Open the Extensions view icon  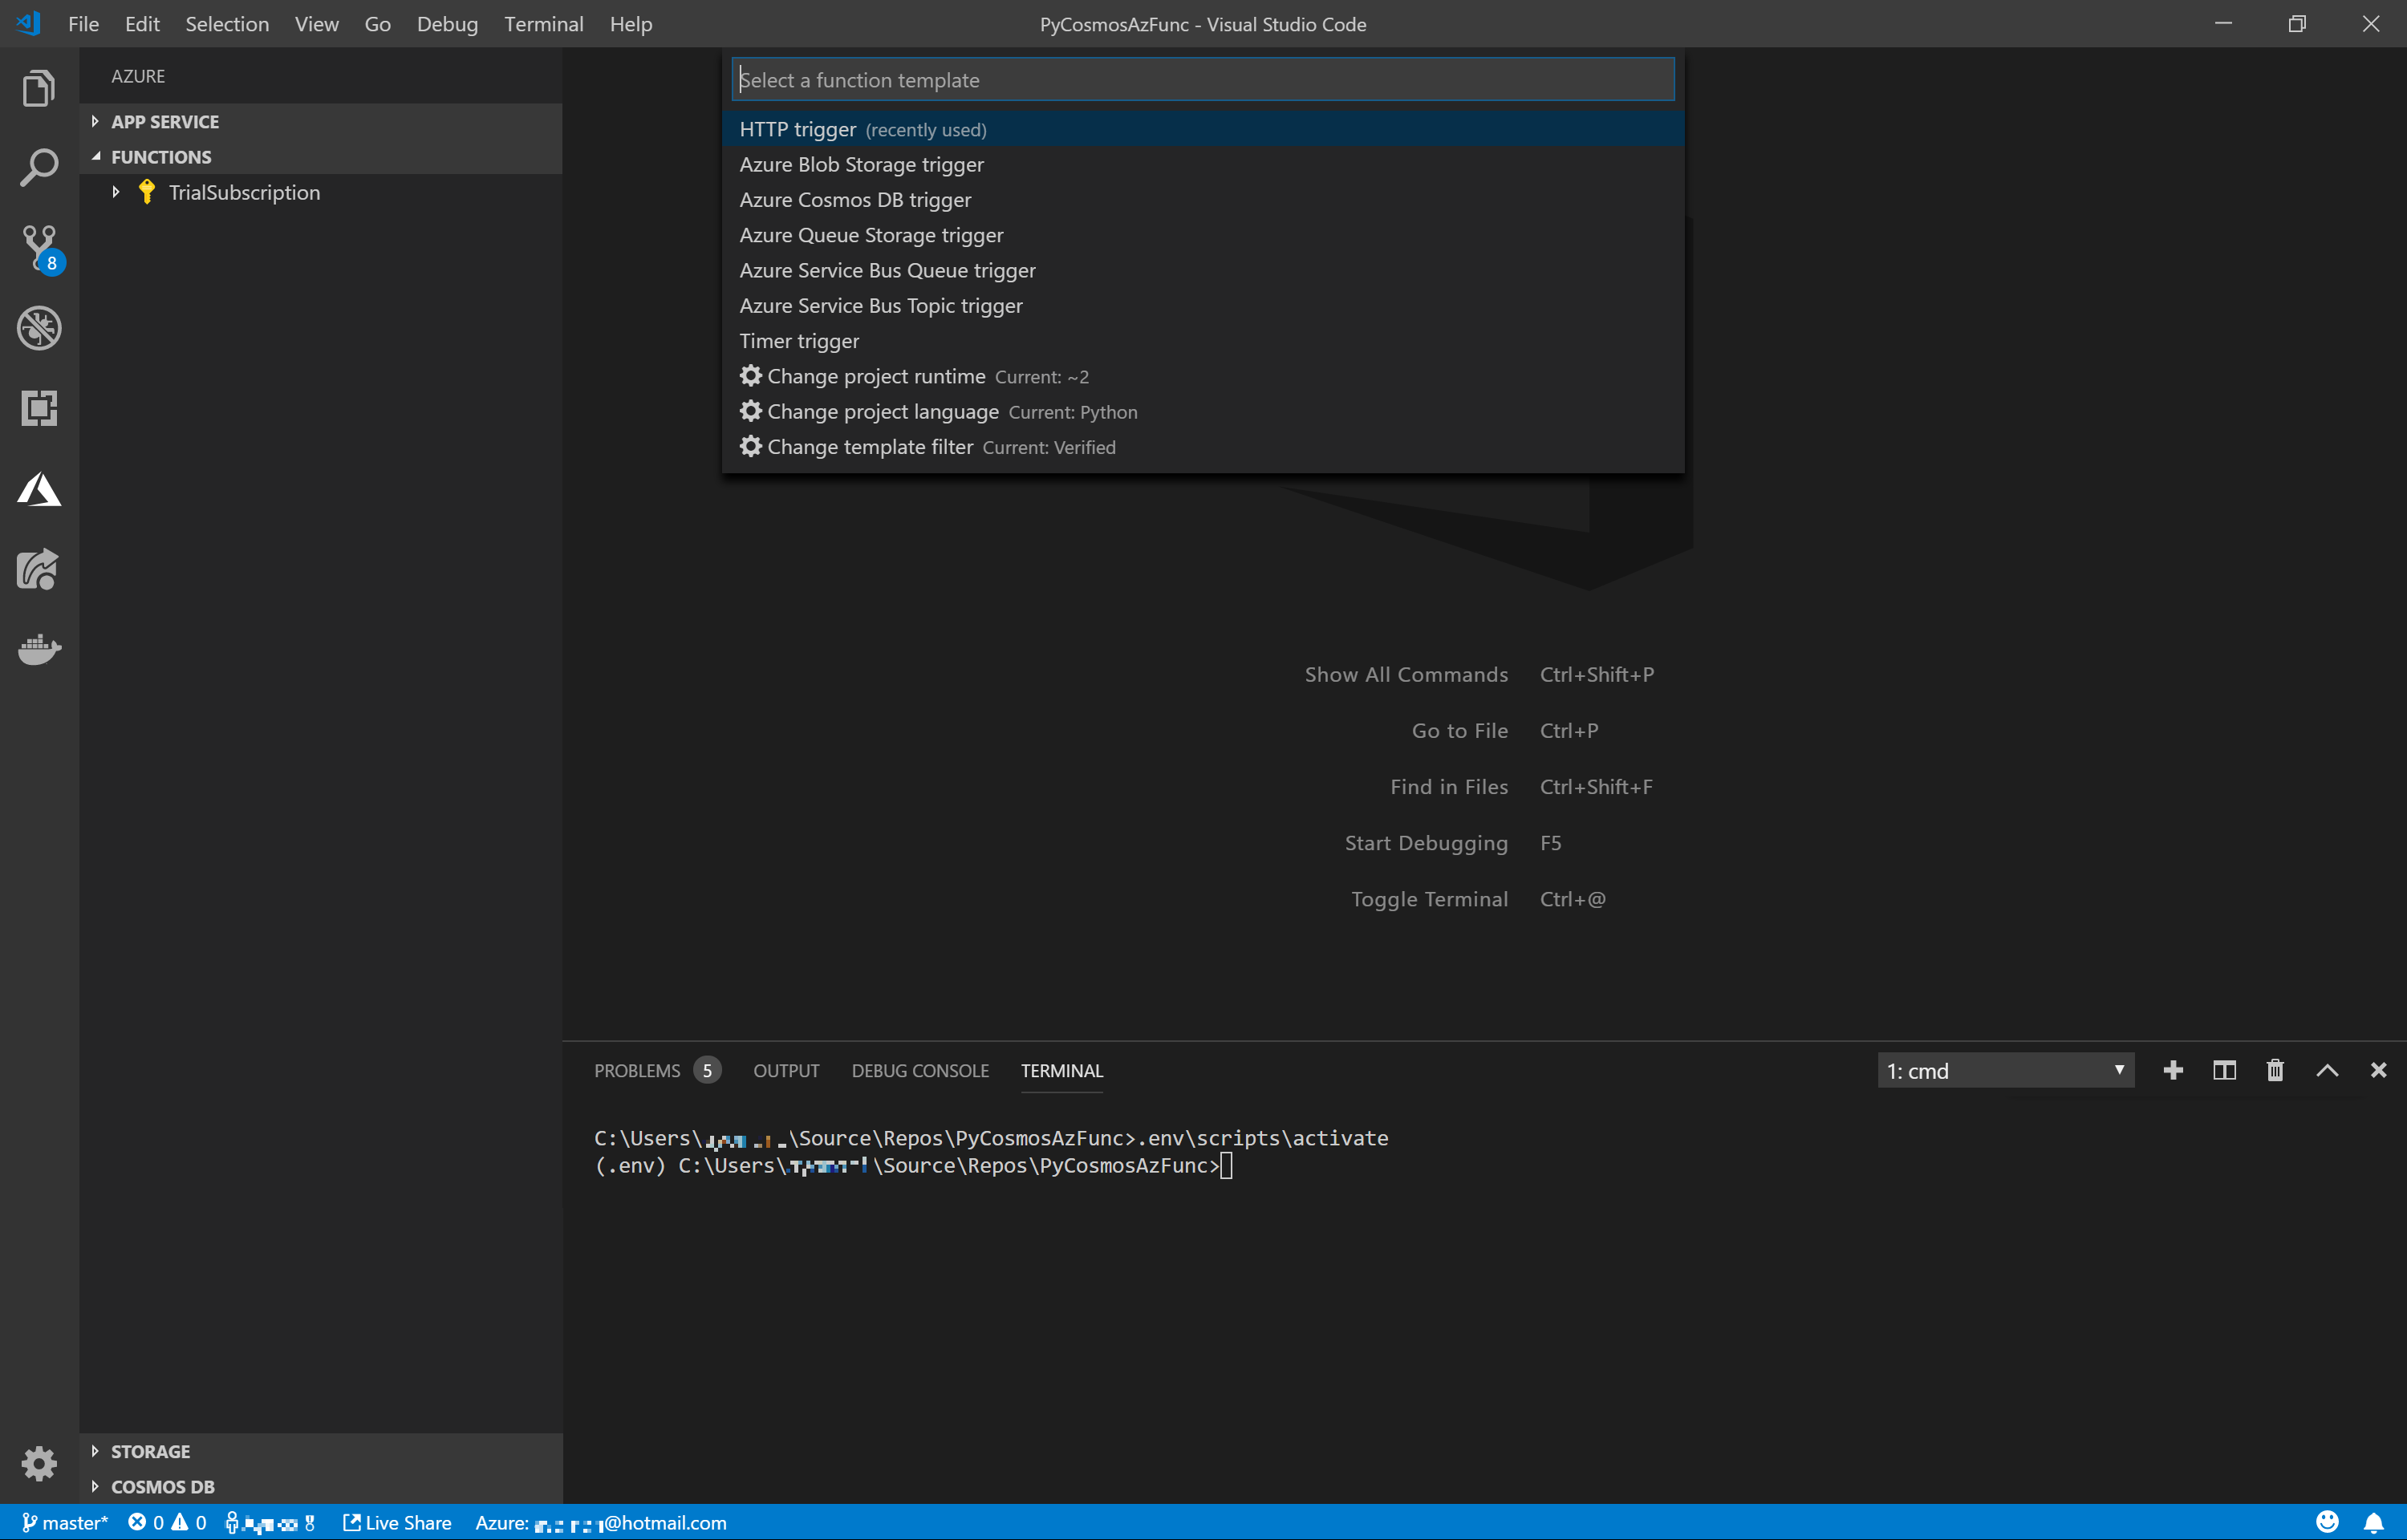(x=39, y=408)
